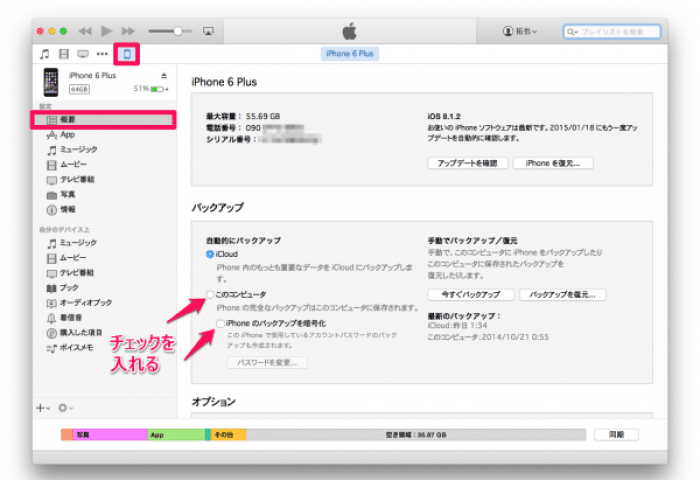Click パスワードを変更 button
This screenshot has height=480, width=700.
(x=267, y=363)
